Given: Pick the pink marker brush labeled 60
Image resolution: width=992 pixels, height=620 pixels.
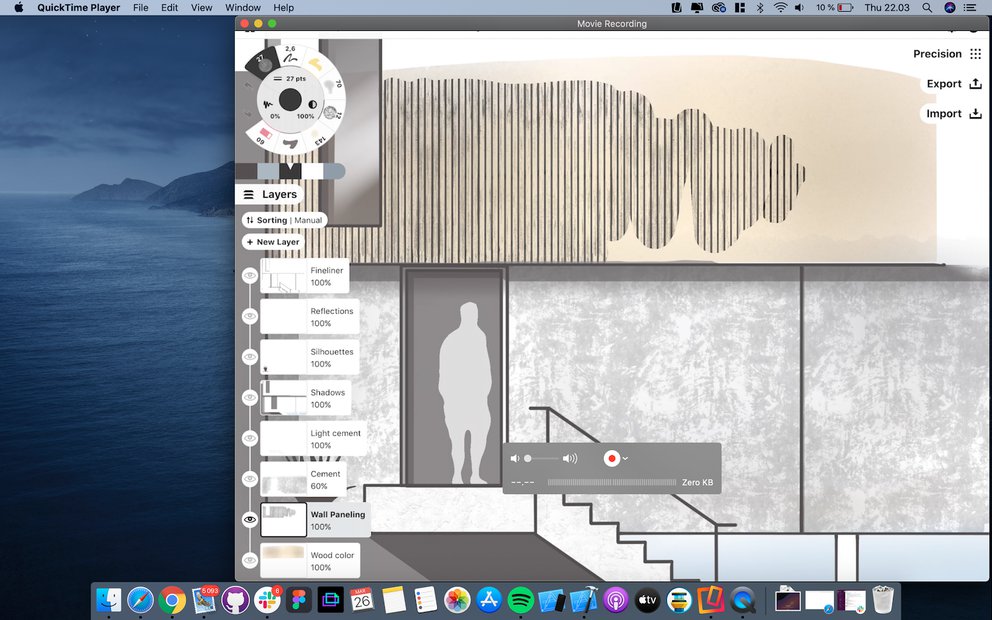Looking at the screenshot, I should (x=265, y=133).
